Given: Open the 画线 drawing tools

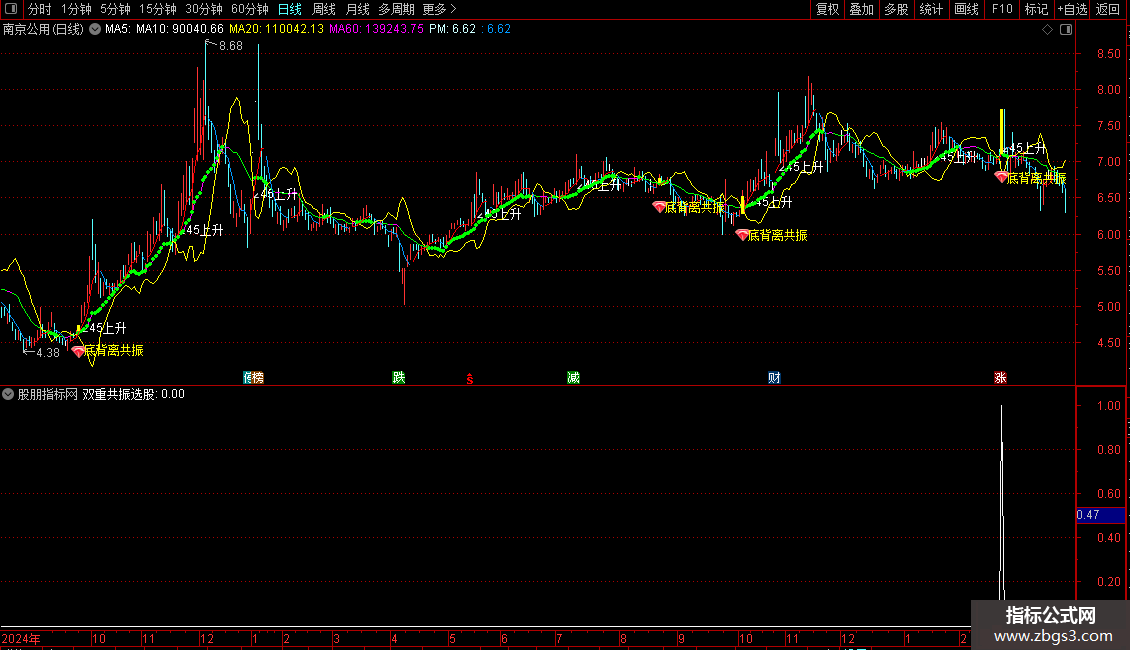Looking at the screenshot, I should [x=966, y=9].
